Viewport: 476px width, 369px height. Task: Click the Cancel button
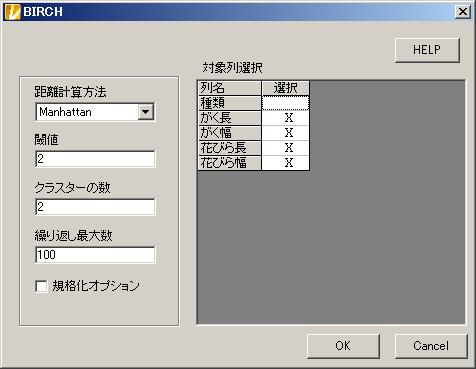click(x=431, y=346)
